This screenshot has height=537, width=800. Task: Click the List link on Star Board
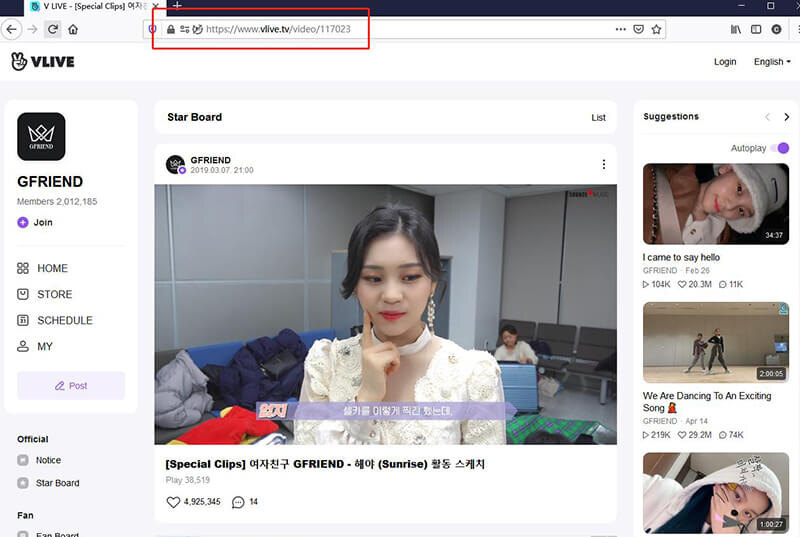[598, 117]
